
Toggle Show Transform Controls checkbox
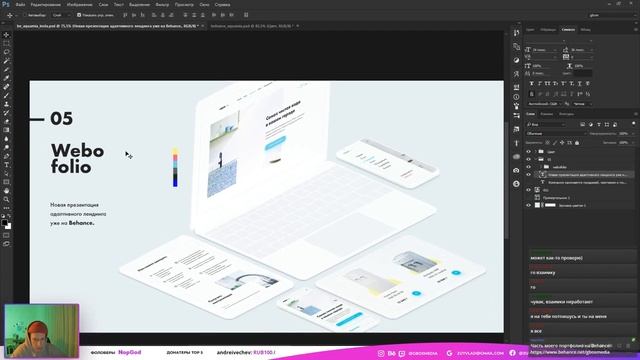coord(79,15)
